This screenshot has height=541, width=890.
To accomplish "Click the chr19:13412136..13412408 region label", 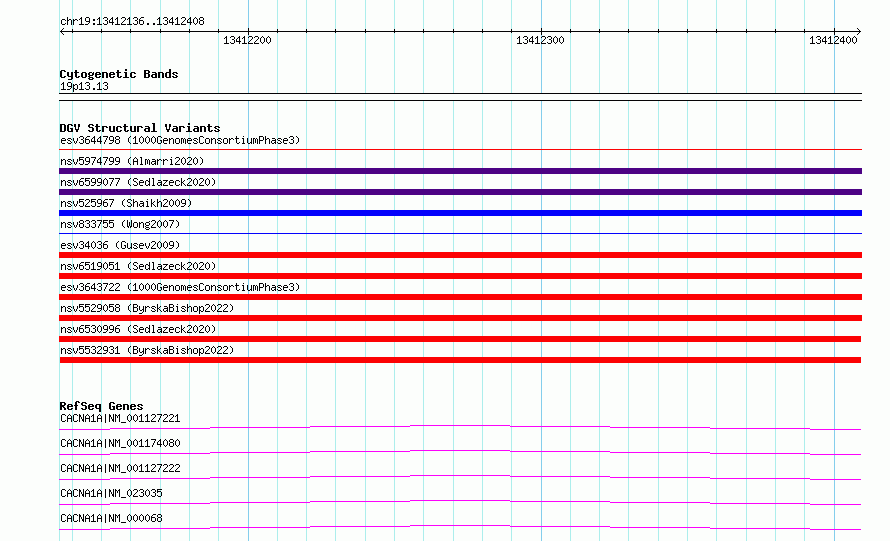I will click(132, 22).
